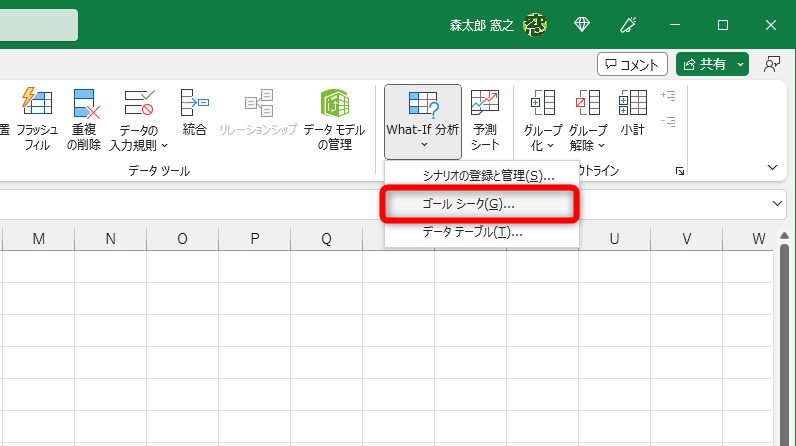The height and width of the screenshot is (446, 796).
Task: Expand the 共有 dropdown arrow
Action: pos(741,64)
